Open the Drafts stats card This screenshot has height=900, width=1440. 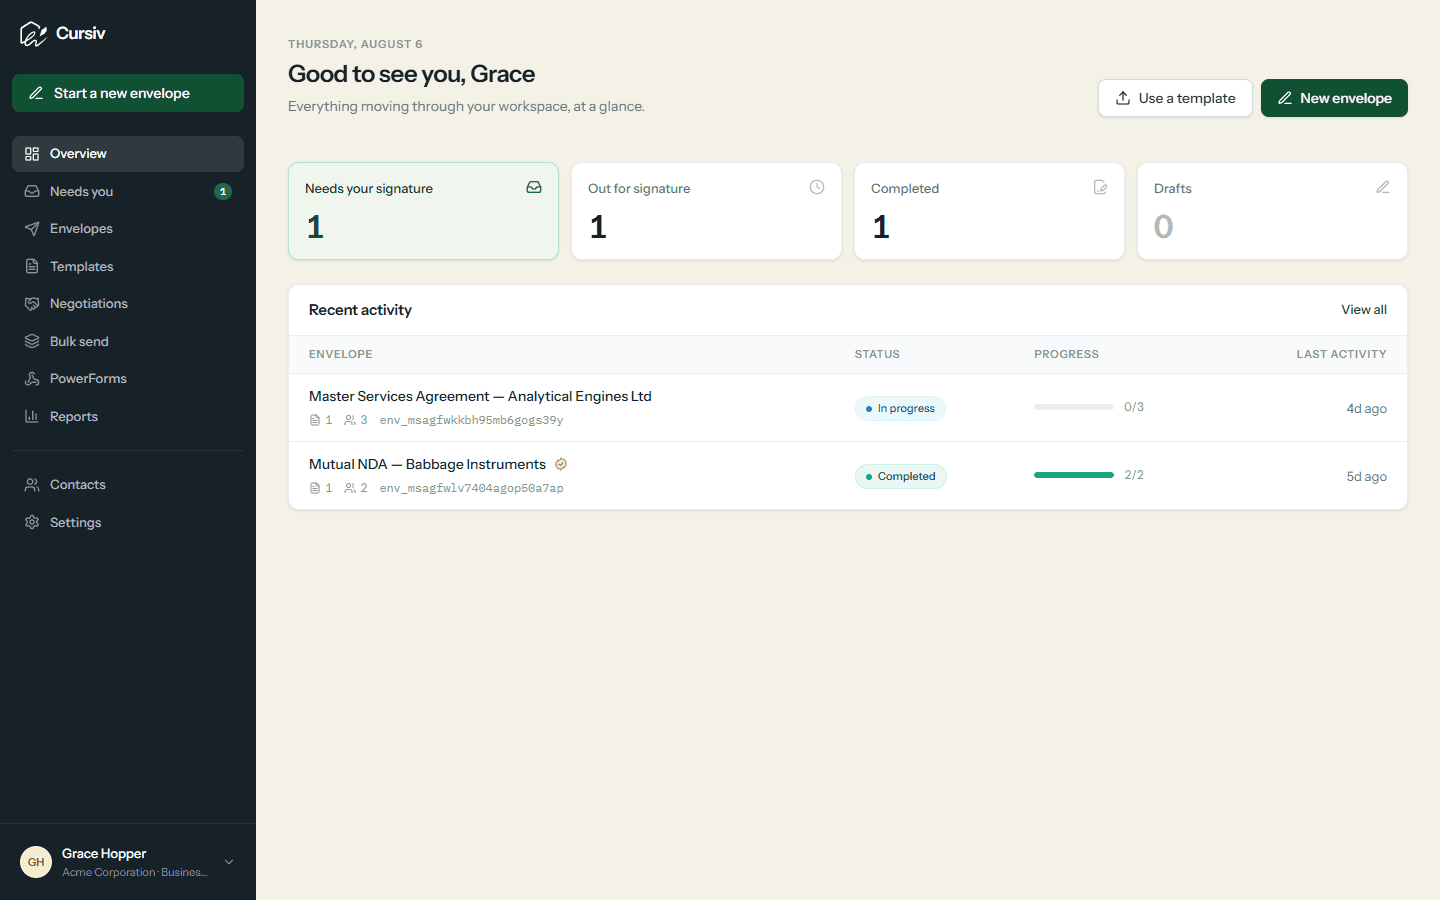pos(1272,211)
